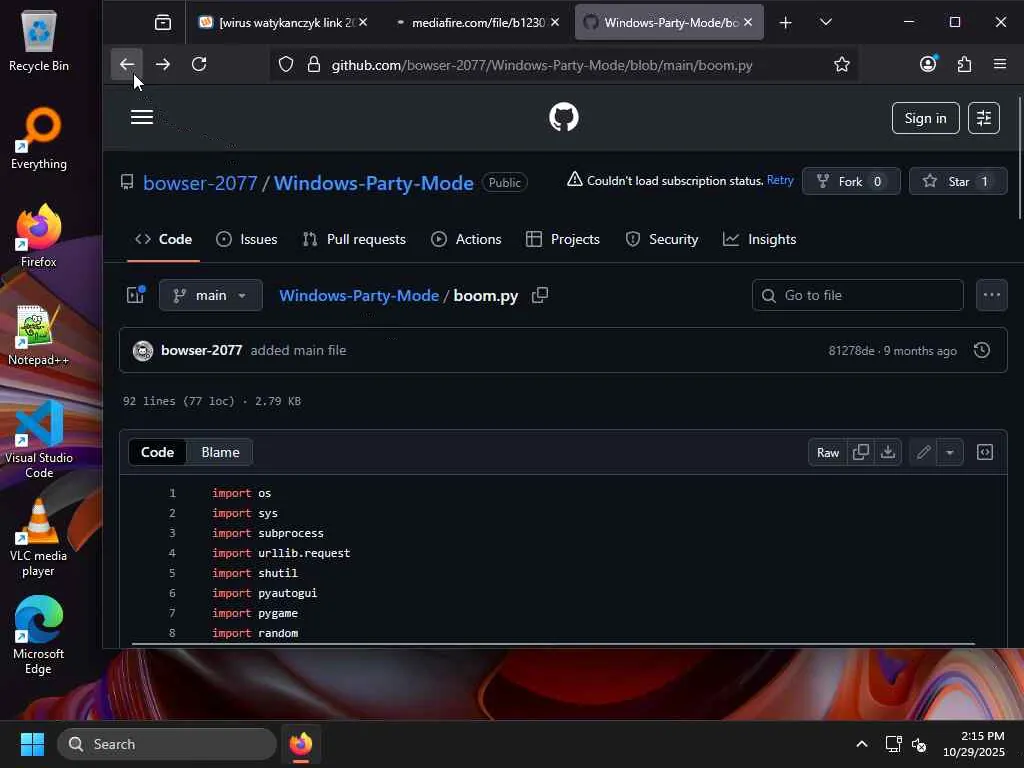Click the Firefox taskbar icon
Viewport: 1024px width, 768px height.
pos(301,744)
